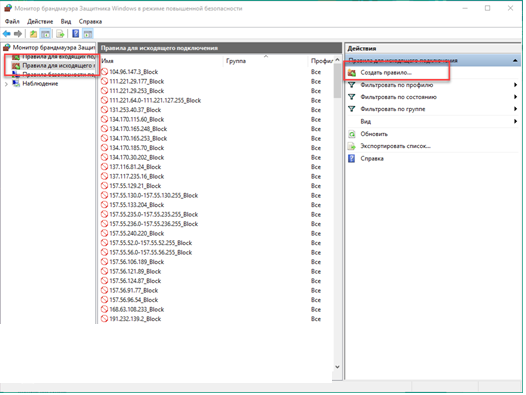Click the block icon of rule 104.96.147.3_Block

click(104, 72)
